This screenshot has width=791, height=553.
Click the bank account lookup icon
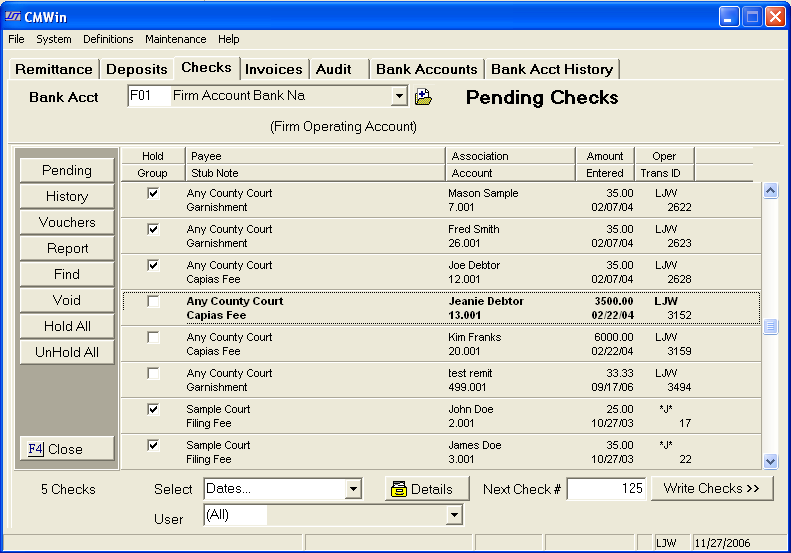pyautogui.click(x=423, y=97)
